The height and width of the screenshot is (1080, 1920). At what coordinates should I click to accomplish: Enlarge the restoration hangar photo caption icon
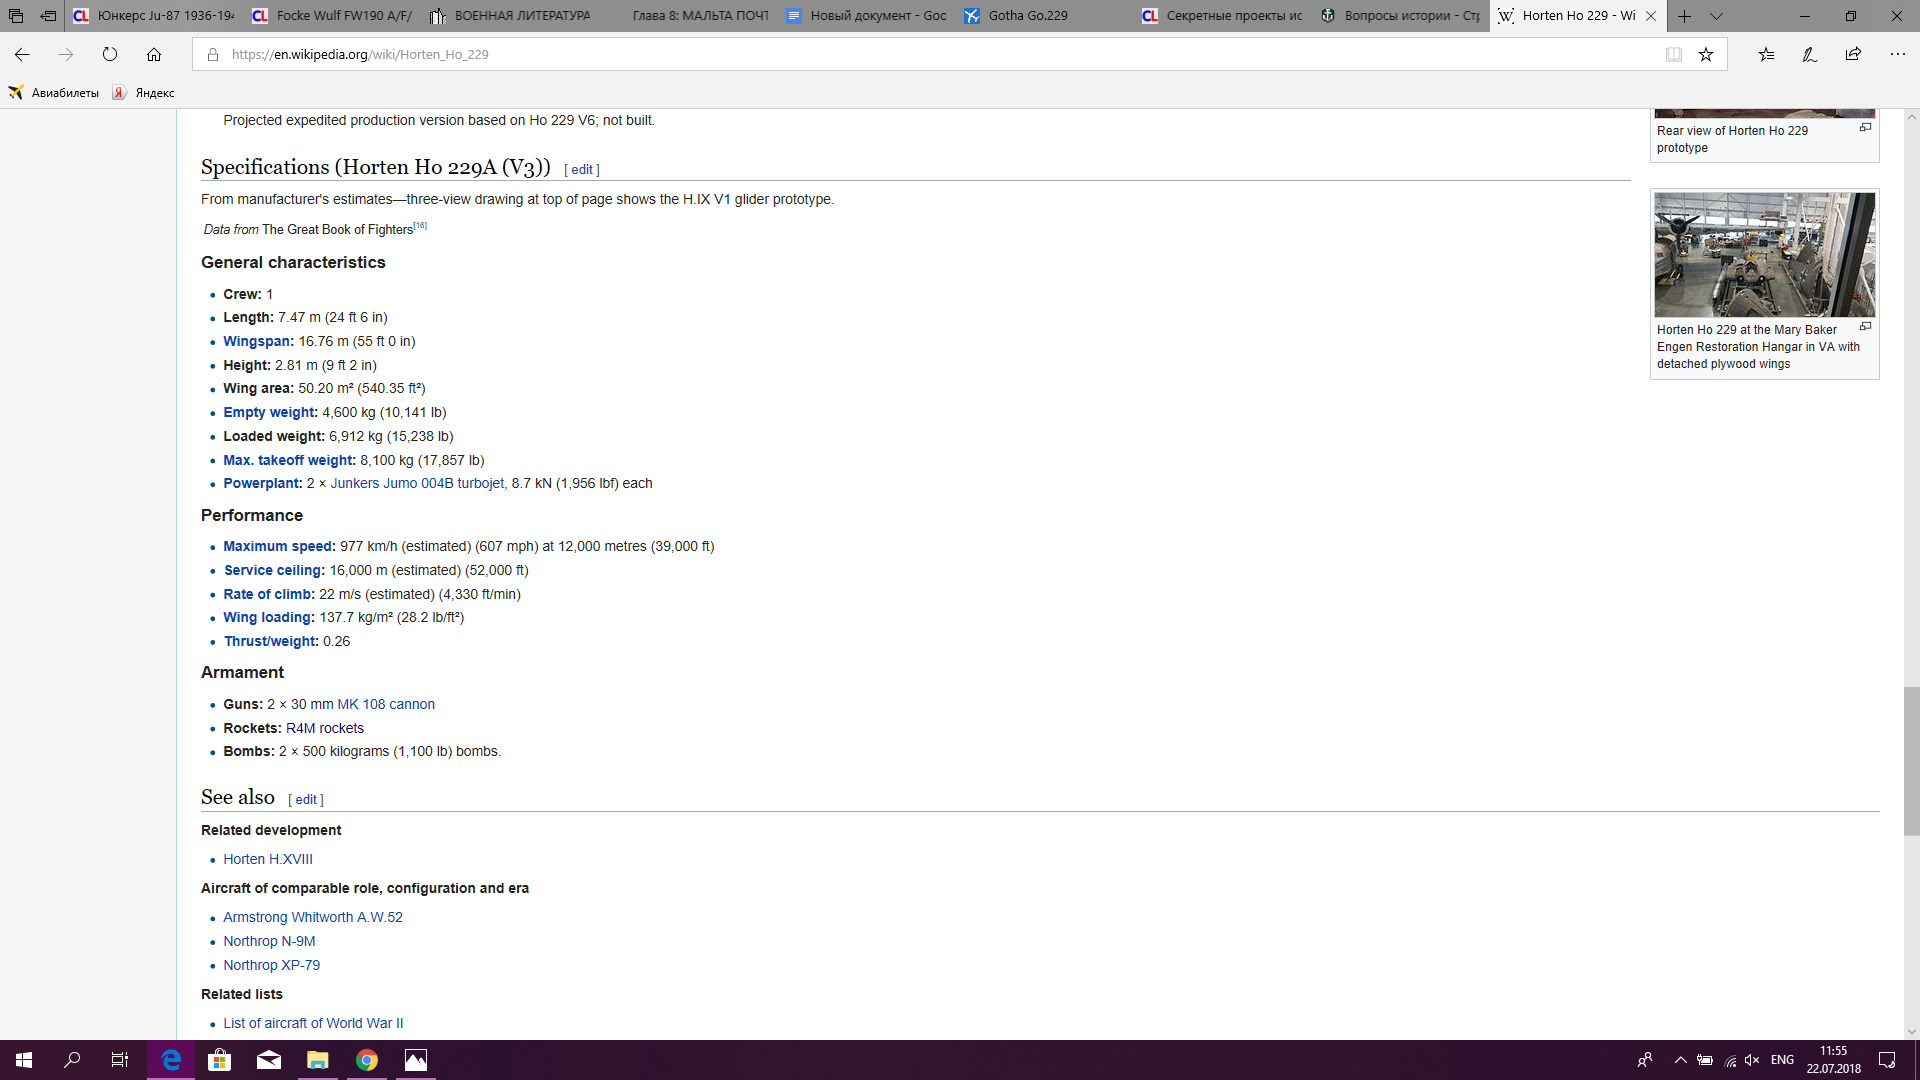pyautogui.click(x=1865, y=327)
